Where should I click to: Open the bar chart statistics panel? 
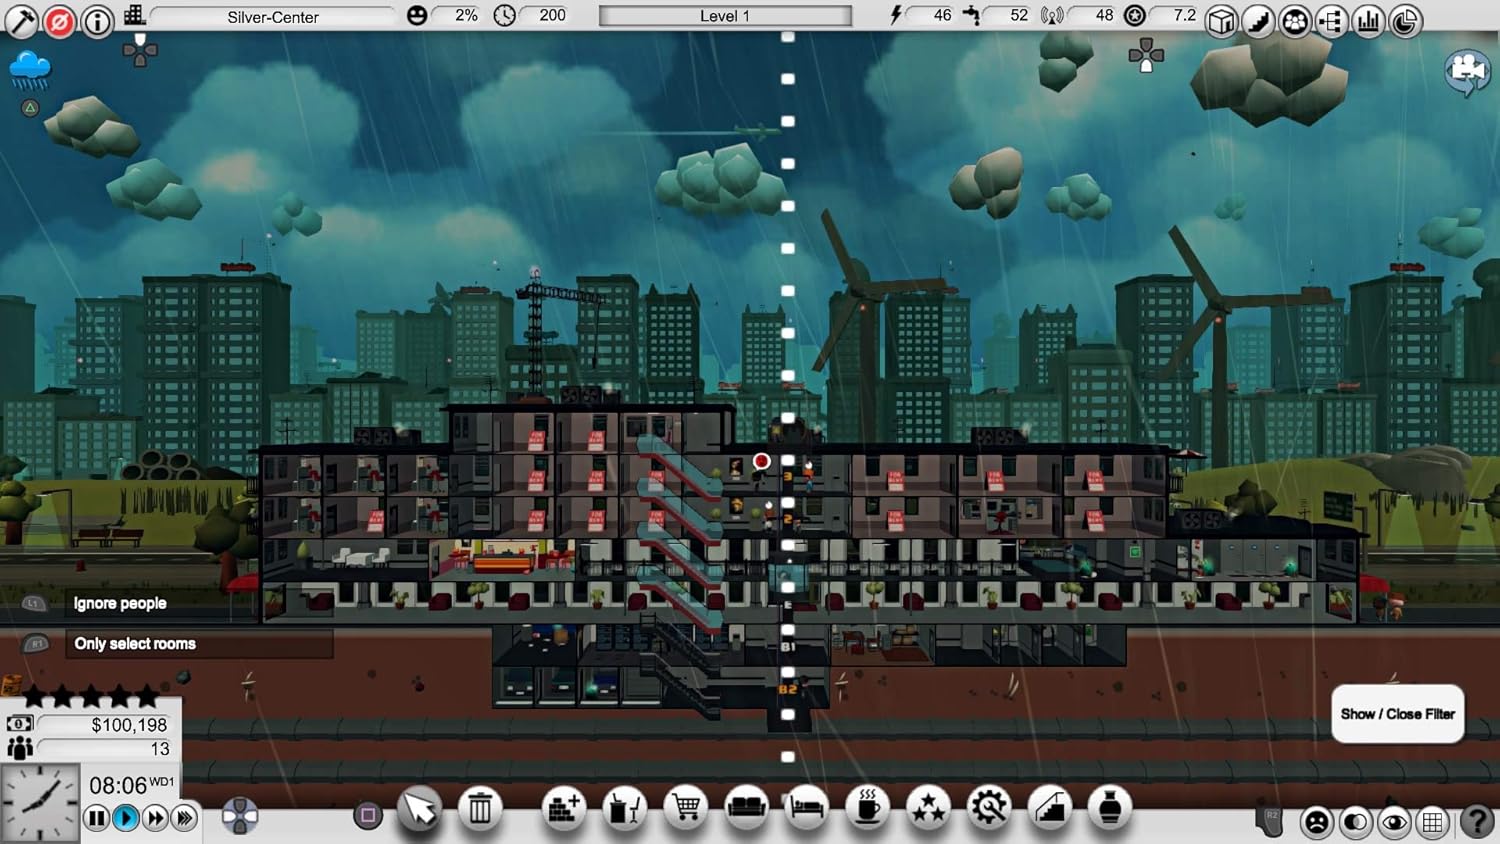pyautogui.click(x=1368, y=20)
